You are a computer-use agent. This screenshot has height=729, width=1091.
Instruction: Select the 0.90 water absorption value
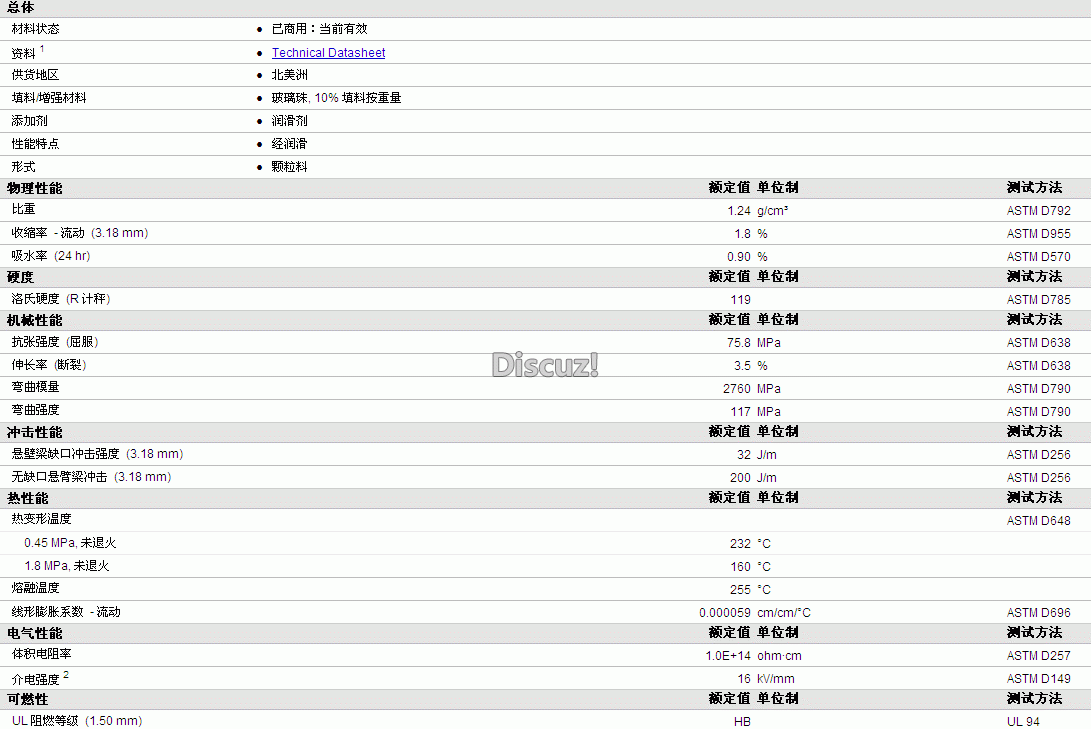coord(739,257)
